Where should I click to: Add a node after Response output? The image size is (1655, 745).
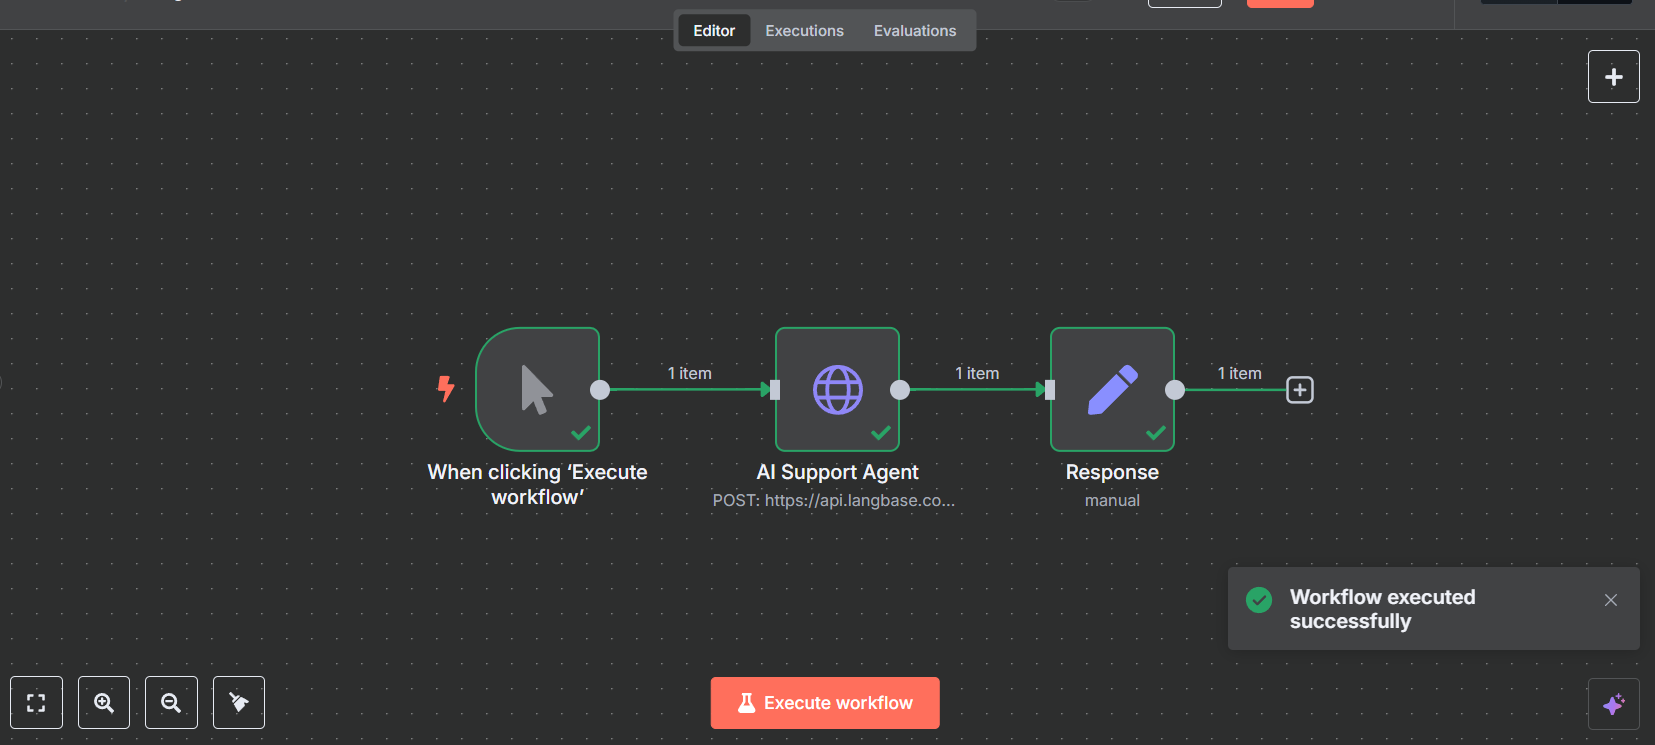[x=1299, y=390]
